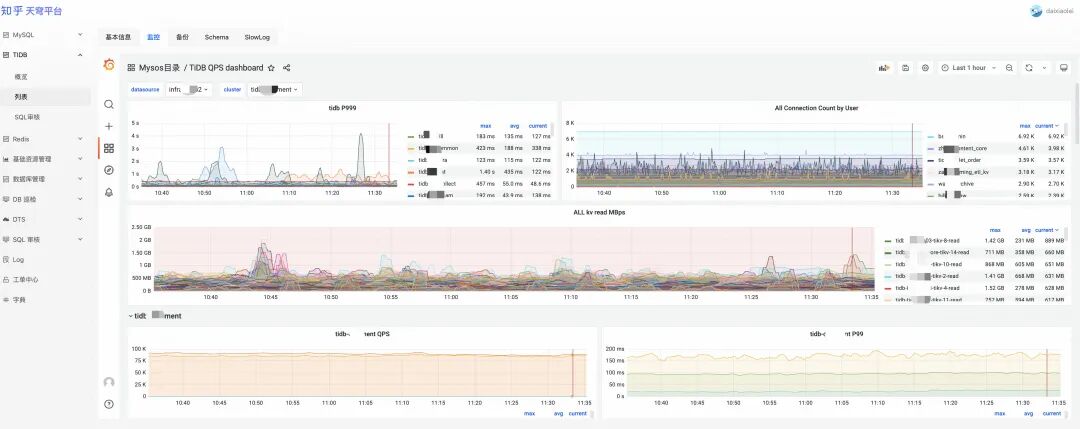This screenshot has width=1080, height=429.
Task: Sort tidb P999 legend by avg
Action: click(x=516, y=126)
